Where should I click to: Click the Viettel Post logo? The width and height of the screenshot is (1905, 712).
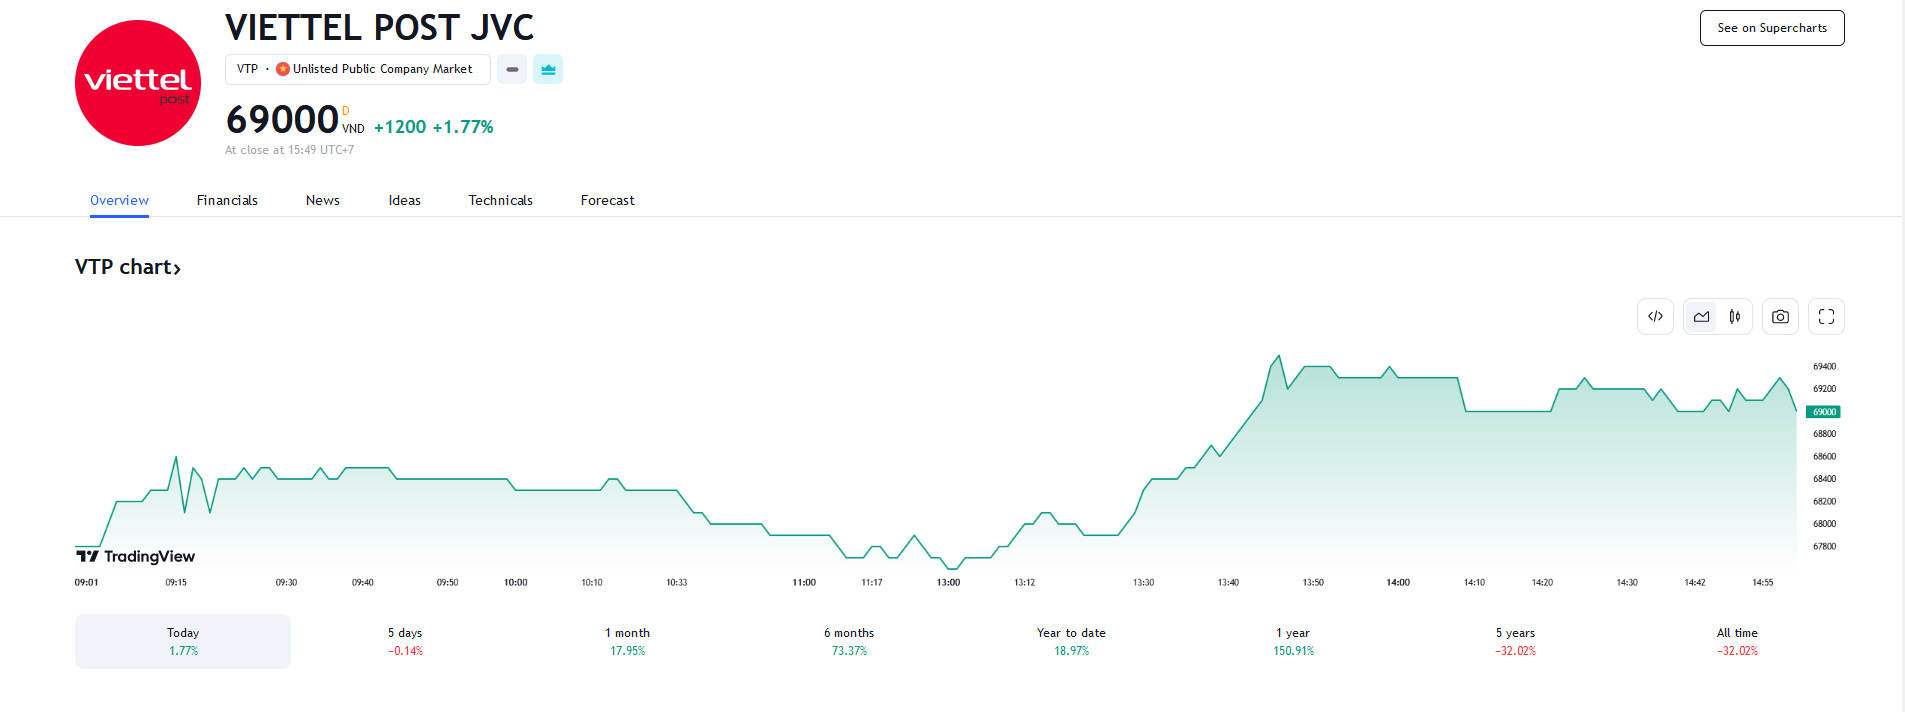coord(138,83)
